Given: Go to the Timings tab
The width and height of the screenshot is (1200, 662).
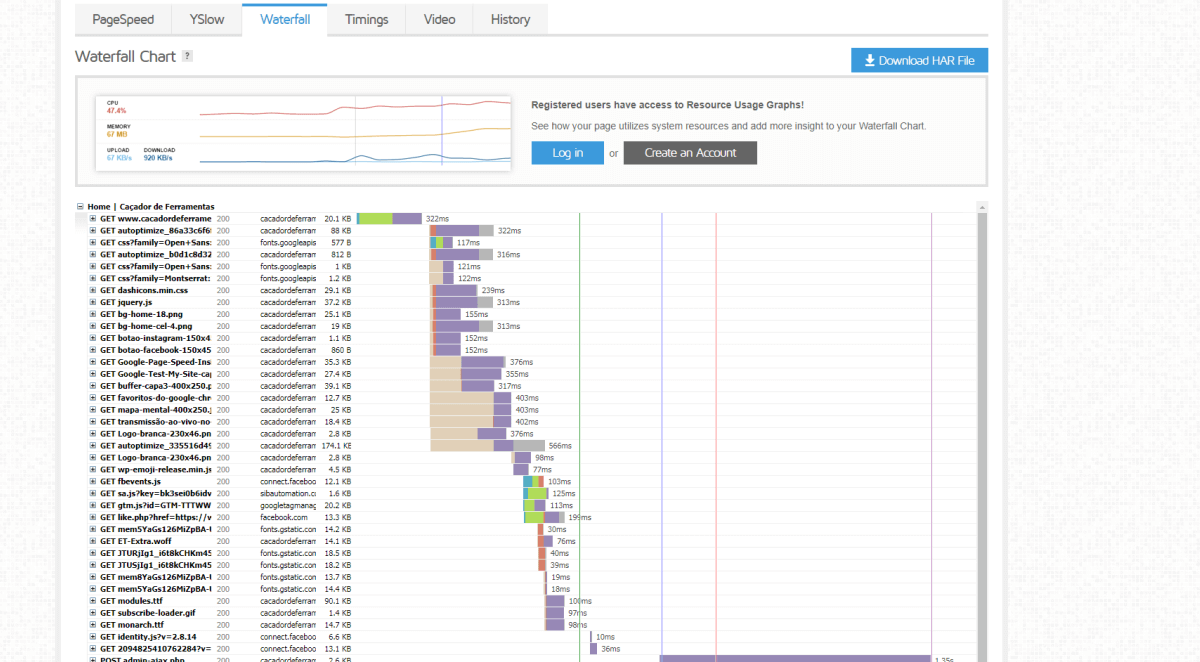Looking at the screenshot, I should point(367,20).
